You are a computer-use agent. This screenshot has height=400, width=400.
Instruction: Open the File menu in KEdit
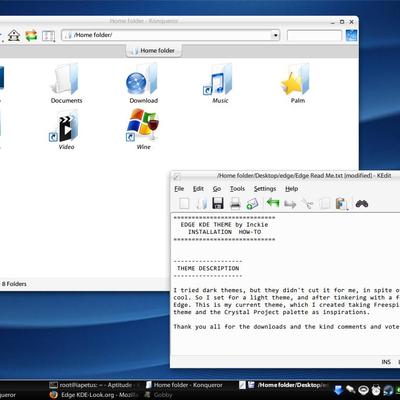tap(179, 189)
